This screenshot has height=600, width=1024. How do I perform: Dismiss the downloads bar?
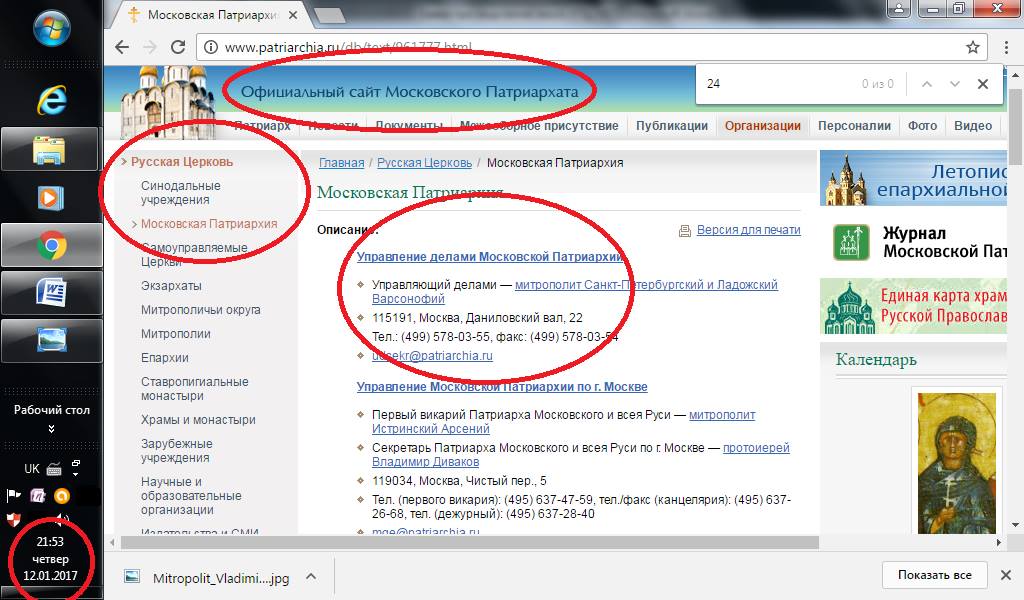1006,575
